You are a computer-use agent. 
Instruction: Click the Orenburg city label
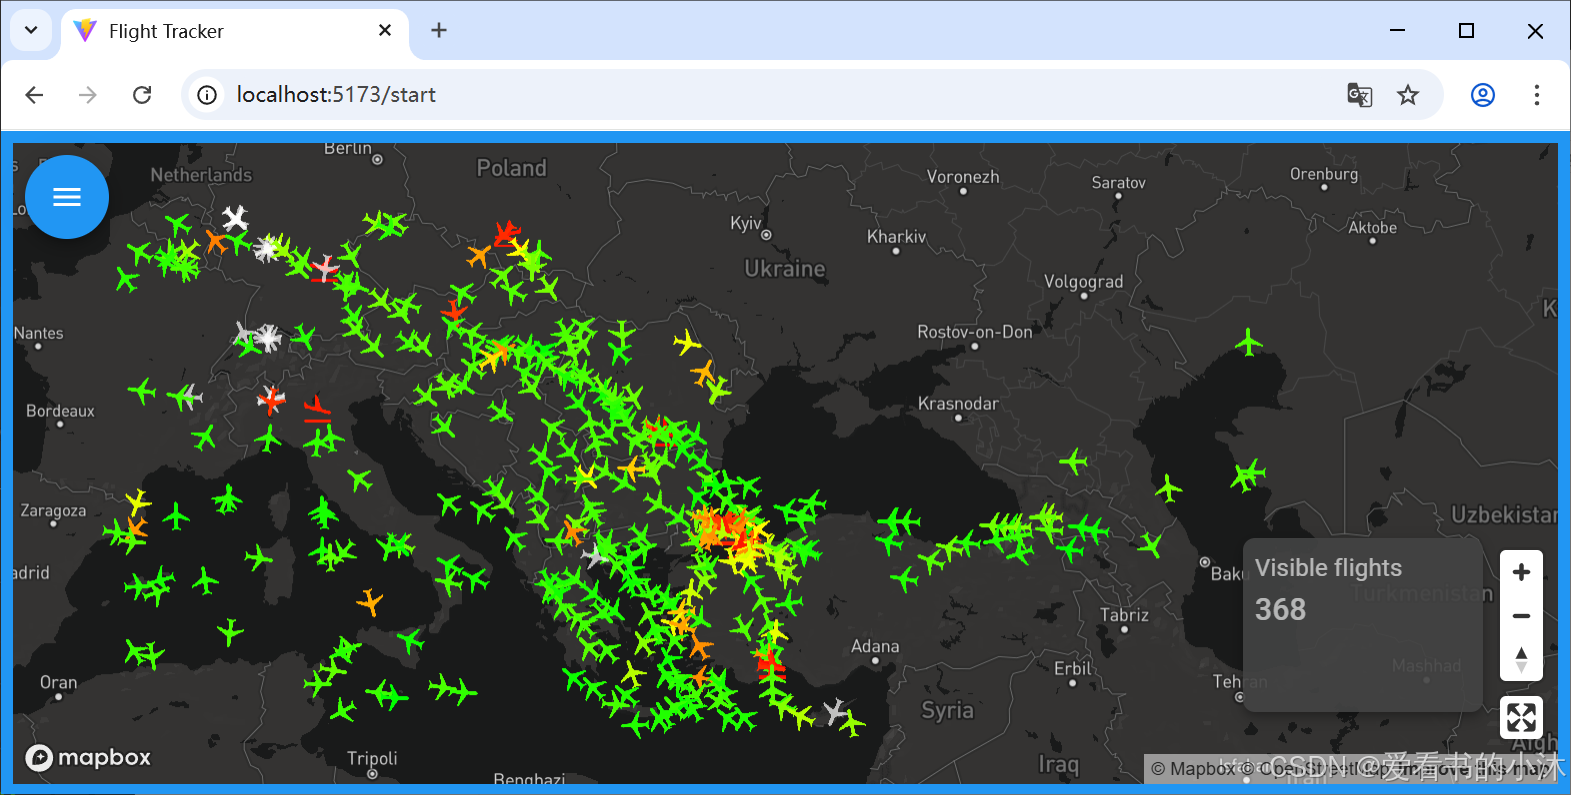[x=1324, y=174]
